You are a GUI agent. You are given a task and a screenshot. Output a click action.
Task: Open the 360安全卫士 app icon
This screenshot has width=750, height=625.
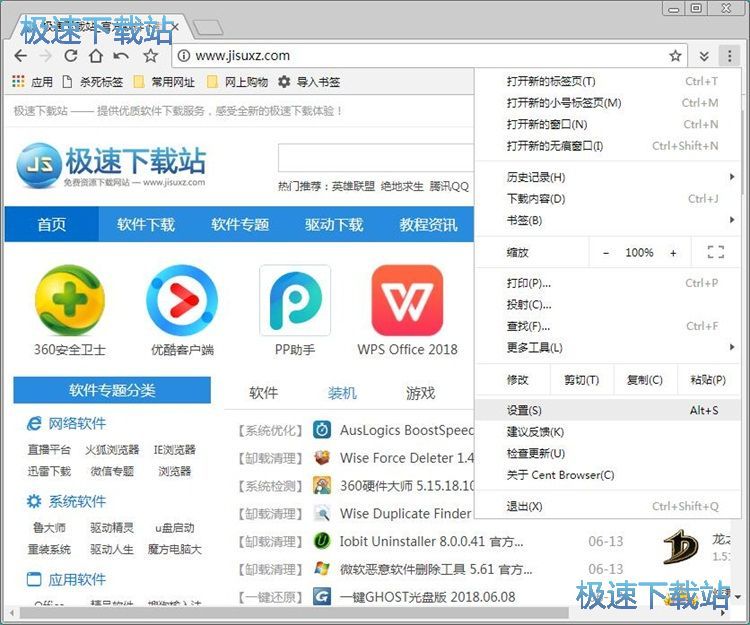pos(70,300)
